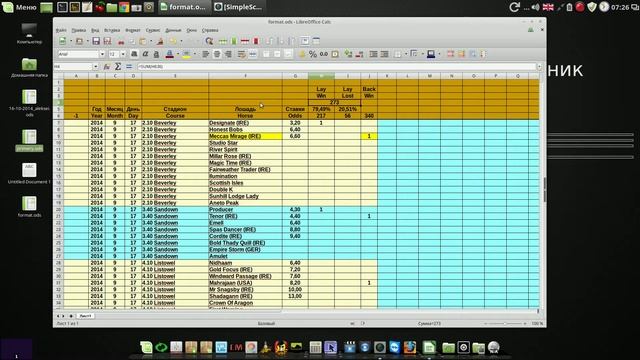640x360 pixels.
Task: Click the New spreadsheet icon
Action: 62,41
